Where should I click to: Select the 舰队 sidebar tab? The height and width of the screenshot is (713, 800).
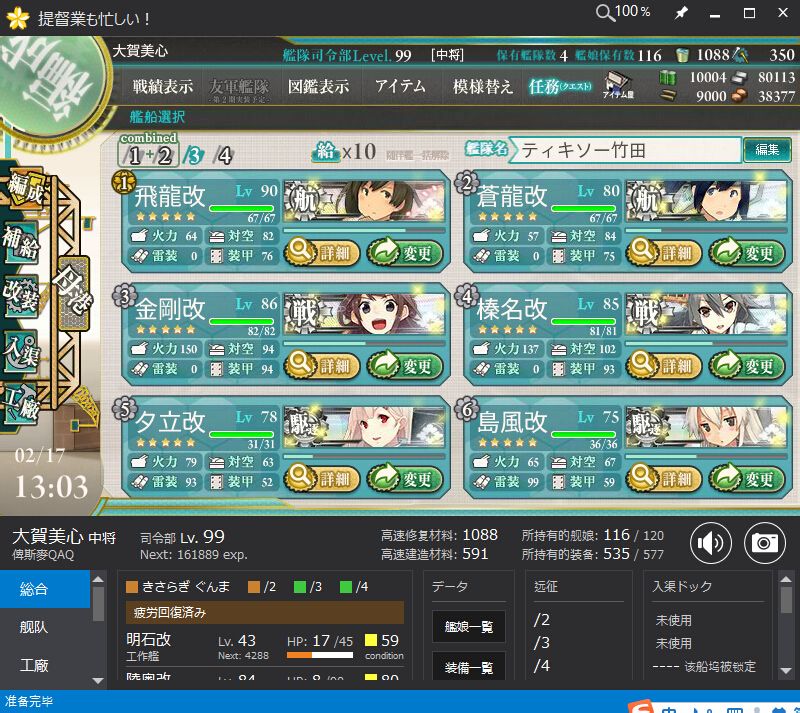(45, 627)
